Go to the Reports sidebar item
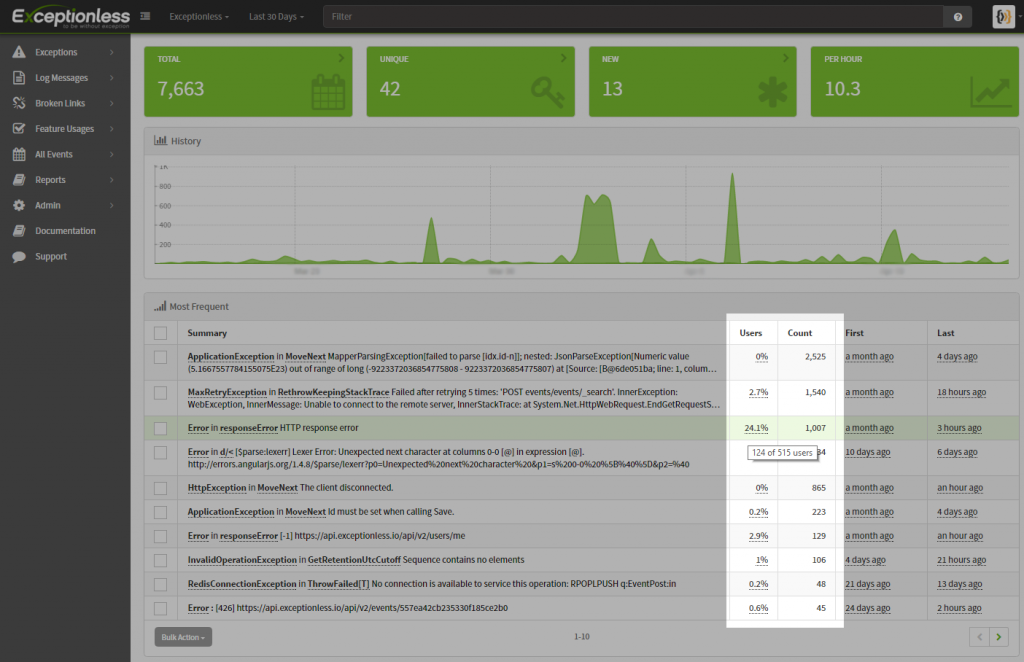This screenshot has height=662, width=1024. tap(50, 180)
